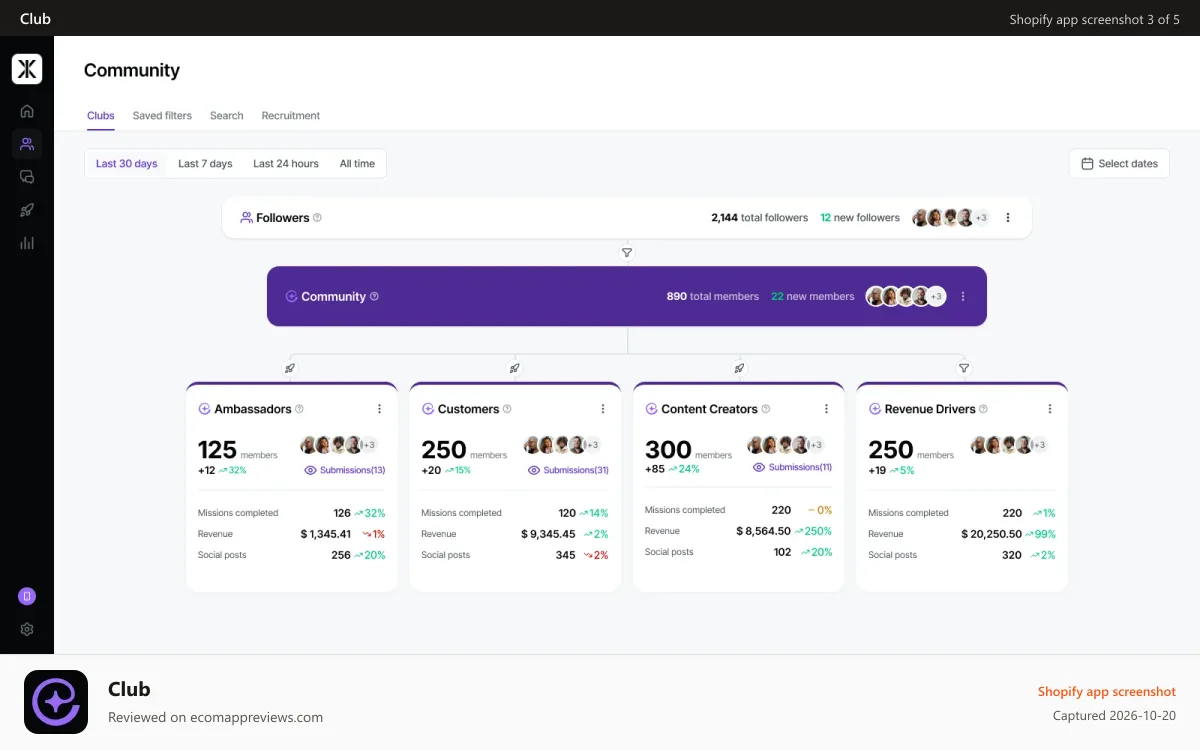
Task: Open the Select dates picker
Action: [x=1119, y=164]
